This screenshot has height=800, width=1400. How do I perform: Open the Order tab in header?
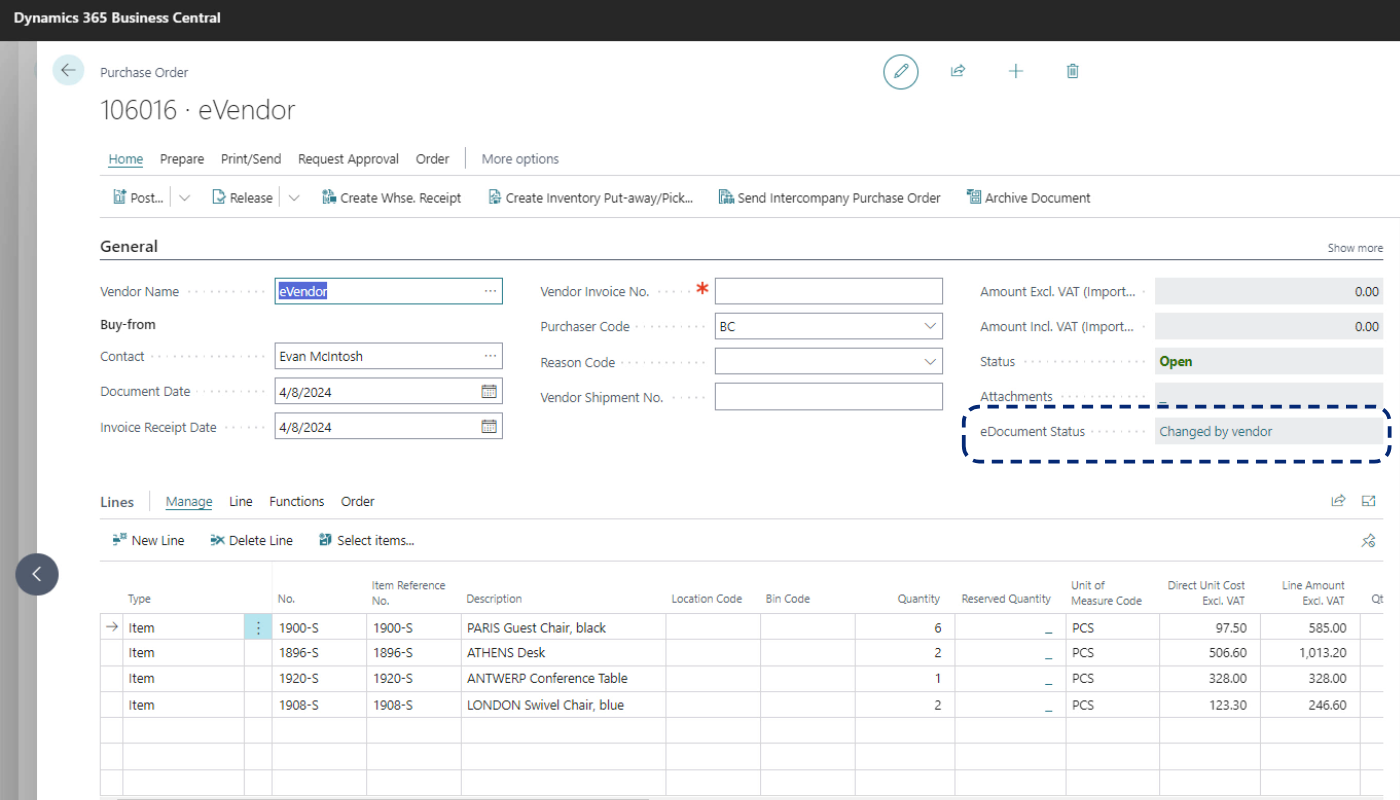(433, 159)
